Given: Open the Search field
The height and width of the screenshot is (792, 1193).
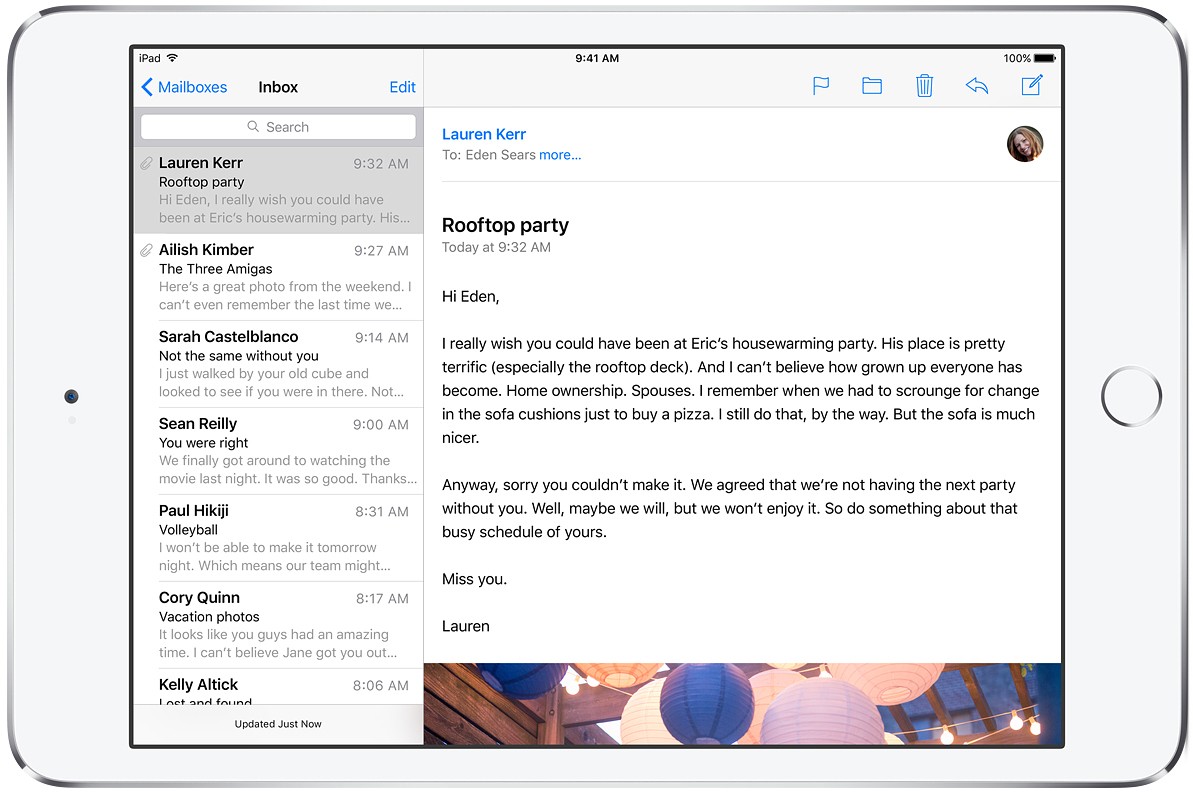Looking at the screenshot, I should [278, 127].
